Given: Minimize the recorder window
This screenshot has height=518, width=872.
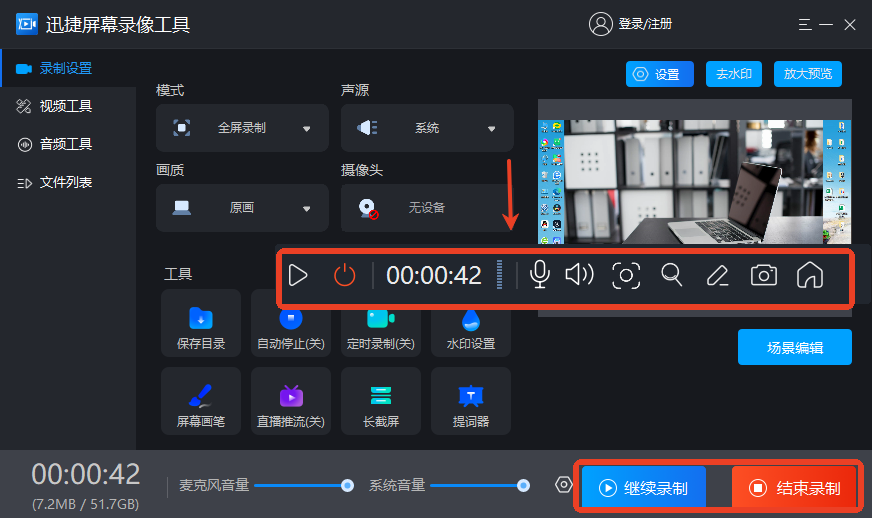Looking at the screenshot, I should (x=826, y=24).
